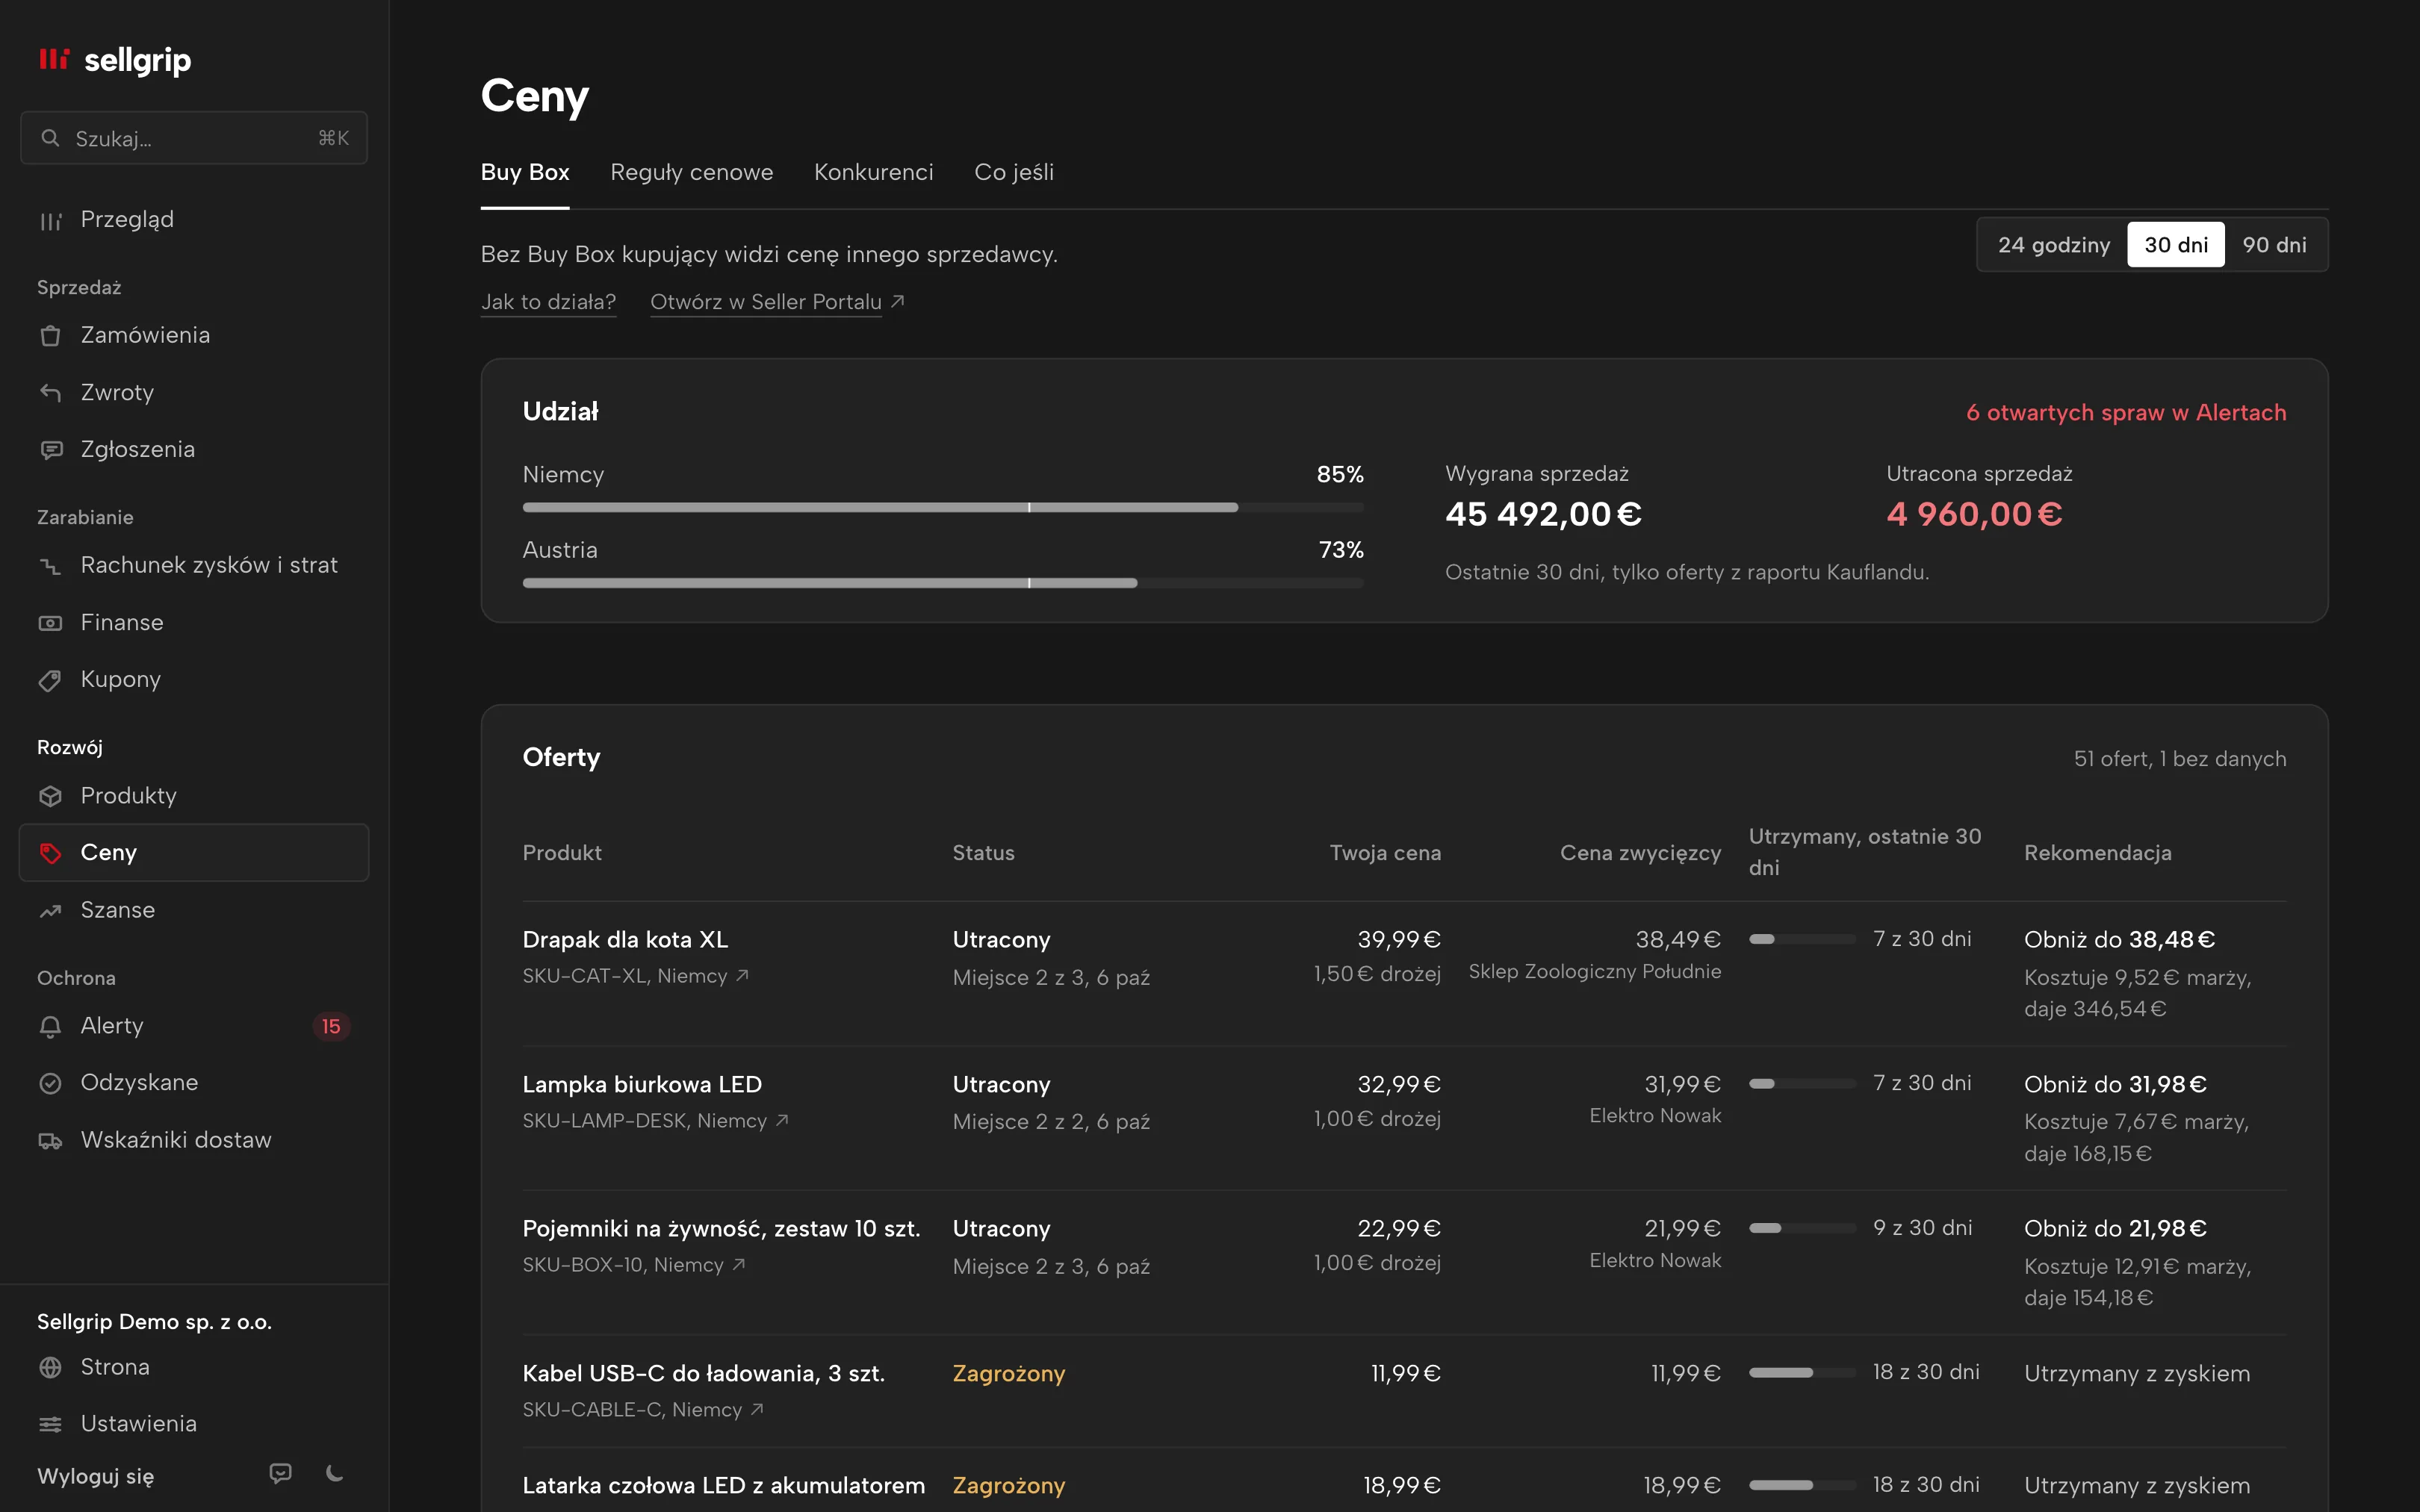Viewport: 2420px width, 1512px height.
Task: Click the Alerty badge showing 15
Action: pyautogui.click(x=331, y=1027)
